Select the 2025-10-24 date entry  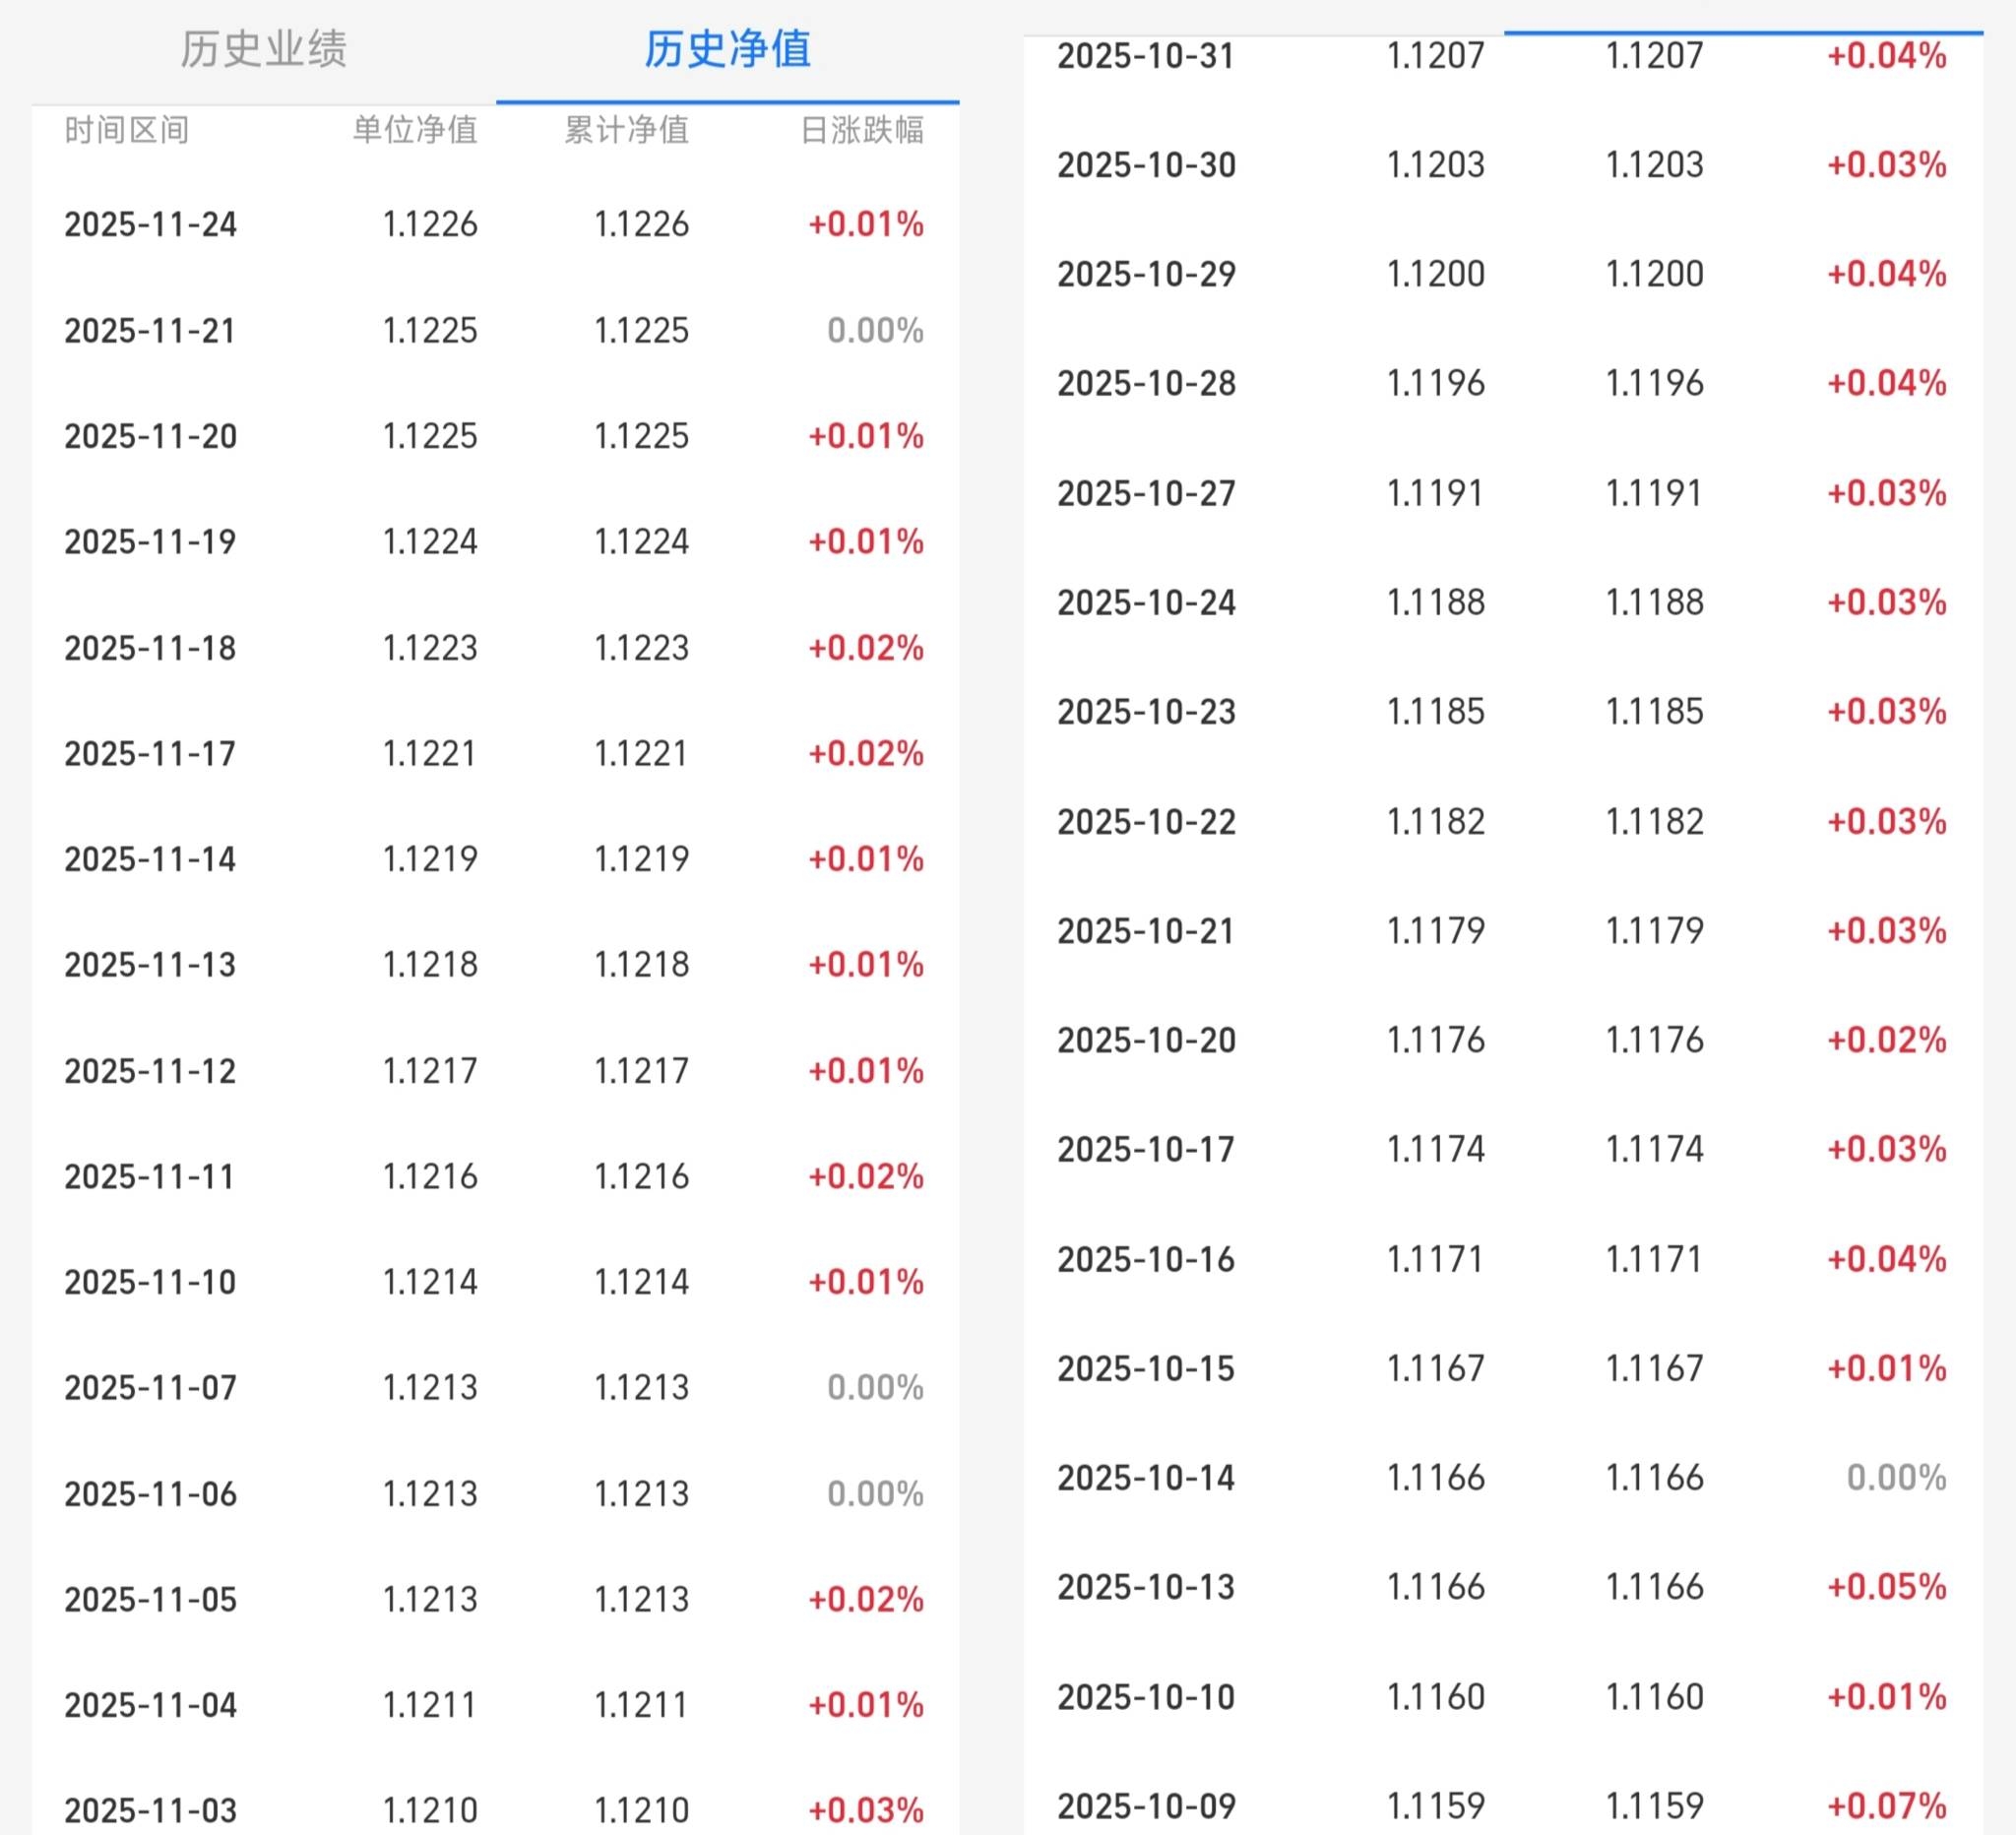pyautogui.click(x=1146, y=603)
